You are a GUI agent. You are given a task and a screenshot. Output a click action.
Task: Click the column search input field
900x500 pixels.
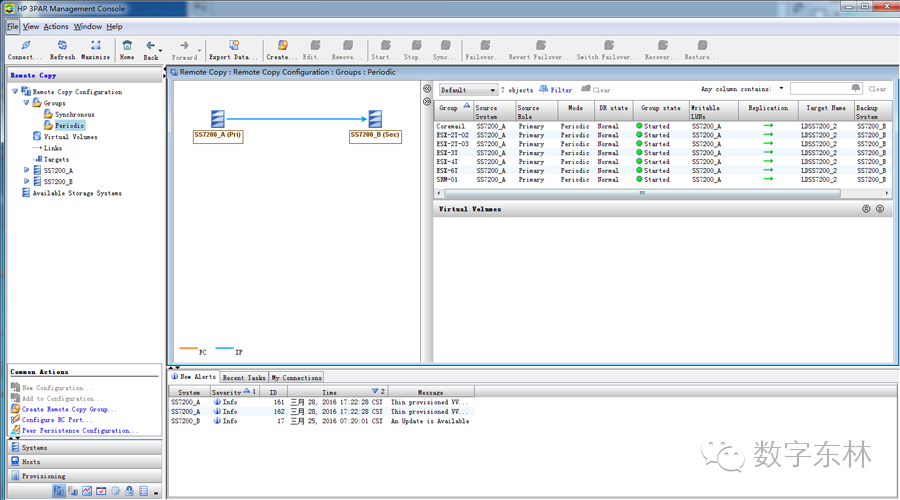click(x=820, y=89)
